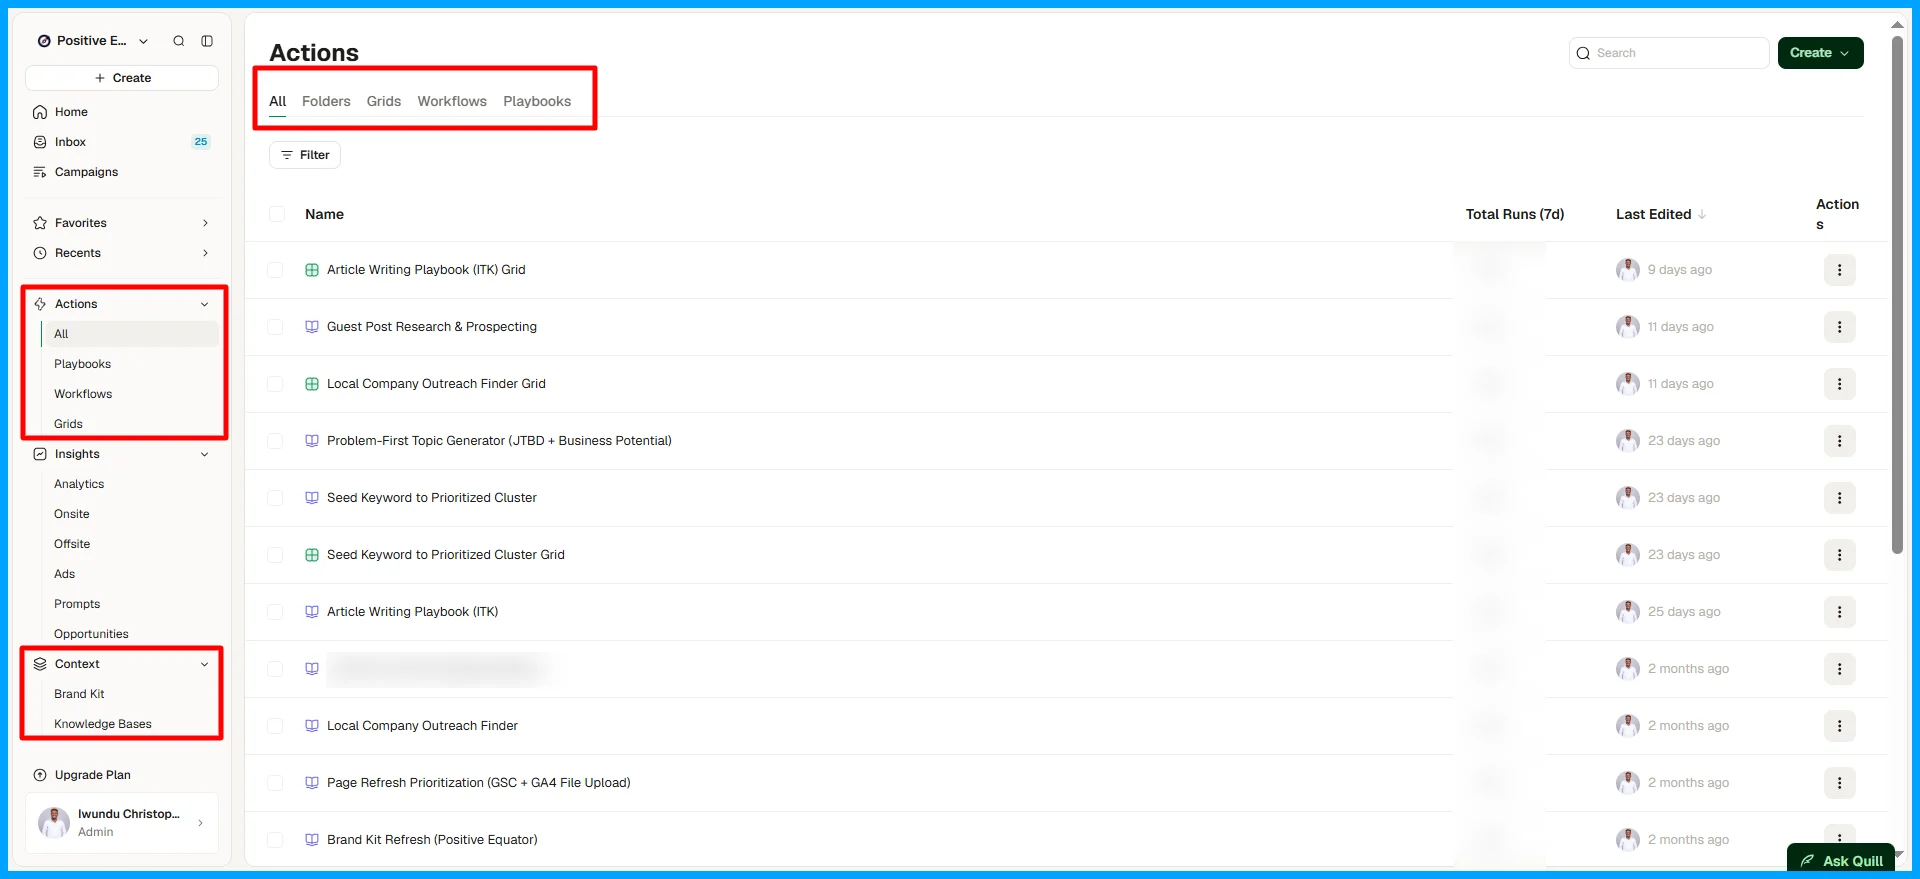The height and width of the screenshot is (879, 1920).
Task: Toggle the sidebar panel layout icon
Action: coord(207,41)
